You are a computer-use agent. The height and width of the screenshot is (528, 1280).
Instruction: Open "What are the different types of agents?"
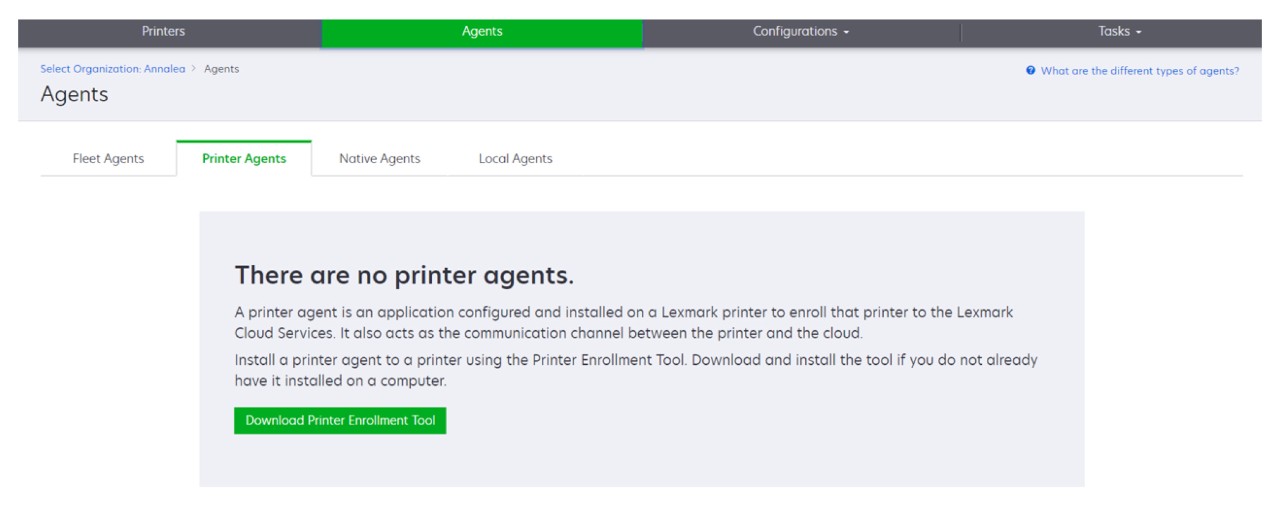(x=1140, y=71)
